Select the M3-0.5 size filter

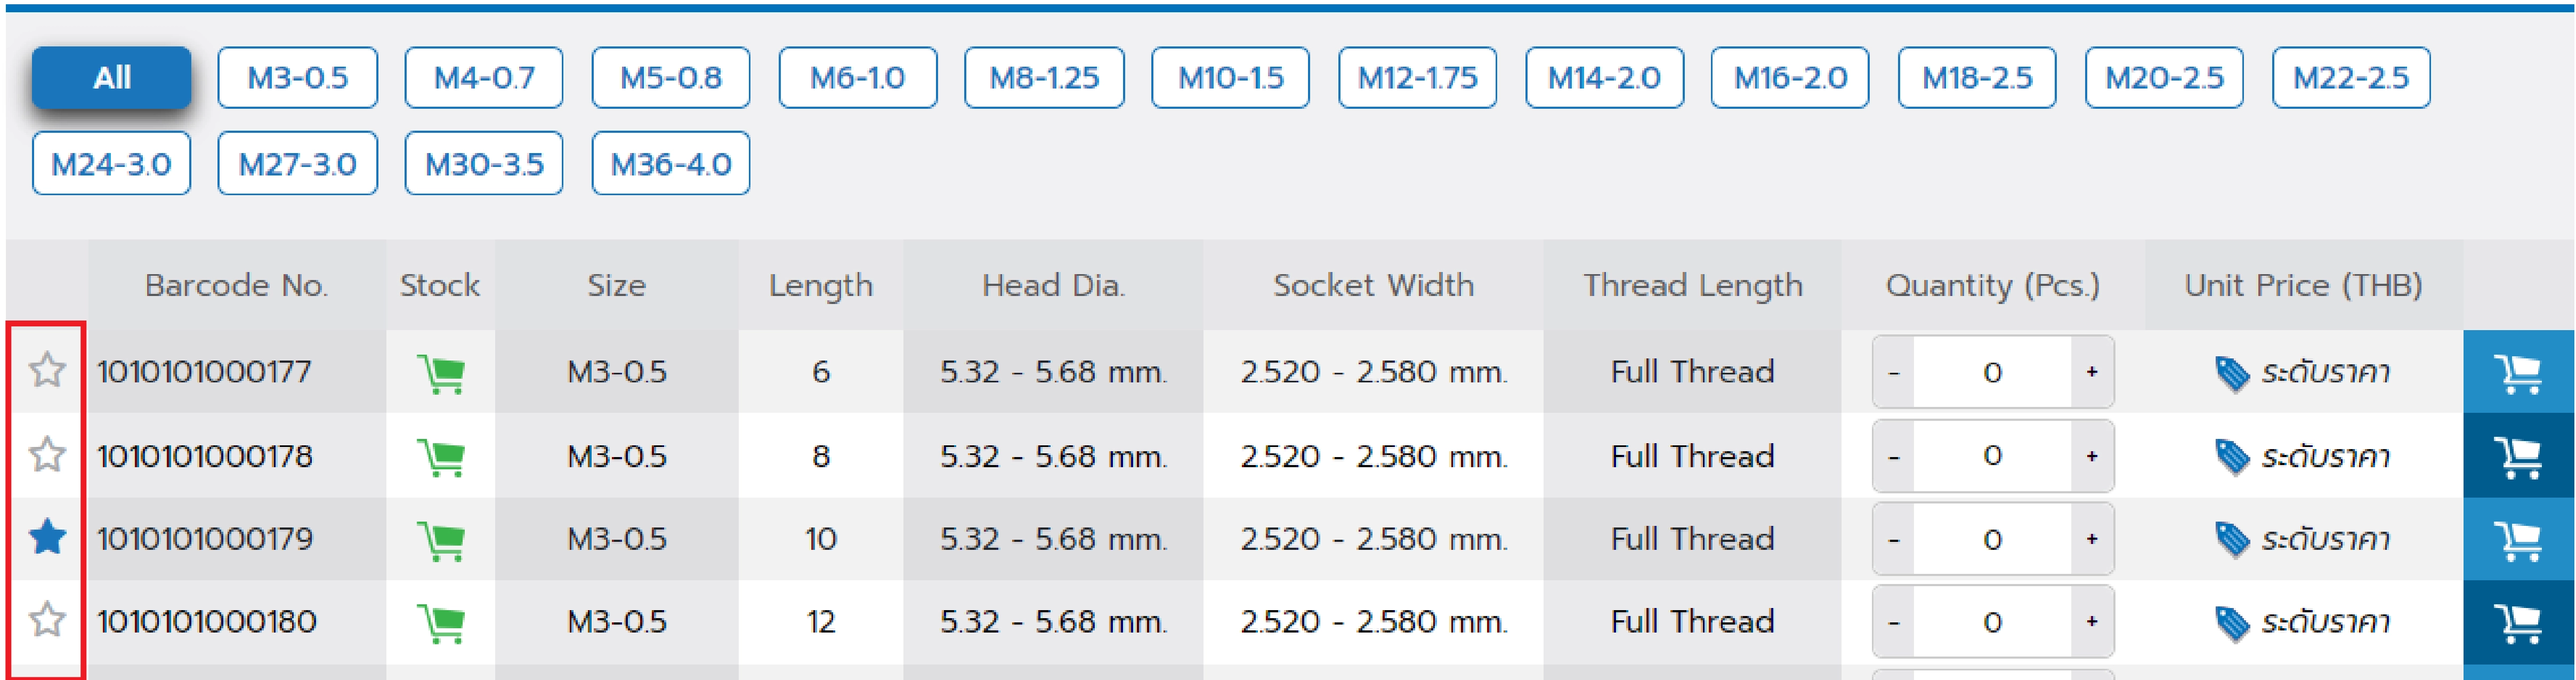click(x=297, y=77)
